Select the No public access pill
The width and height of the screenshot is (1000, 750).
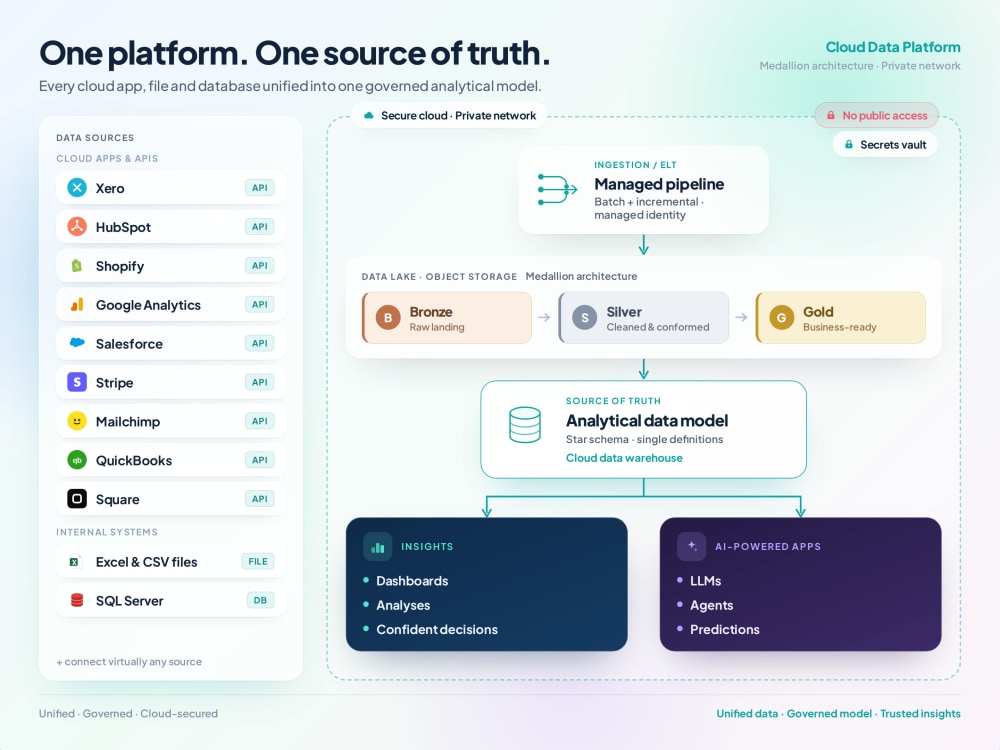point(876,115)
